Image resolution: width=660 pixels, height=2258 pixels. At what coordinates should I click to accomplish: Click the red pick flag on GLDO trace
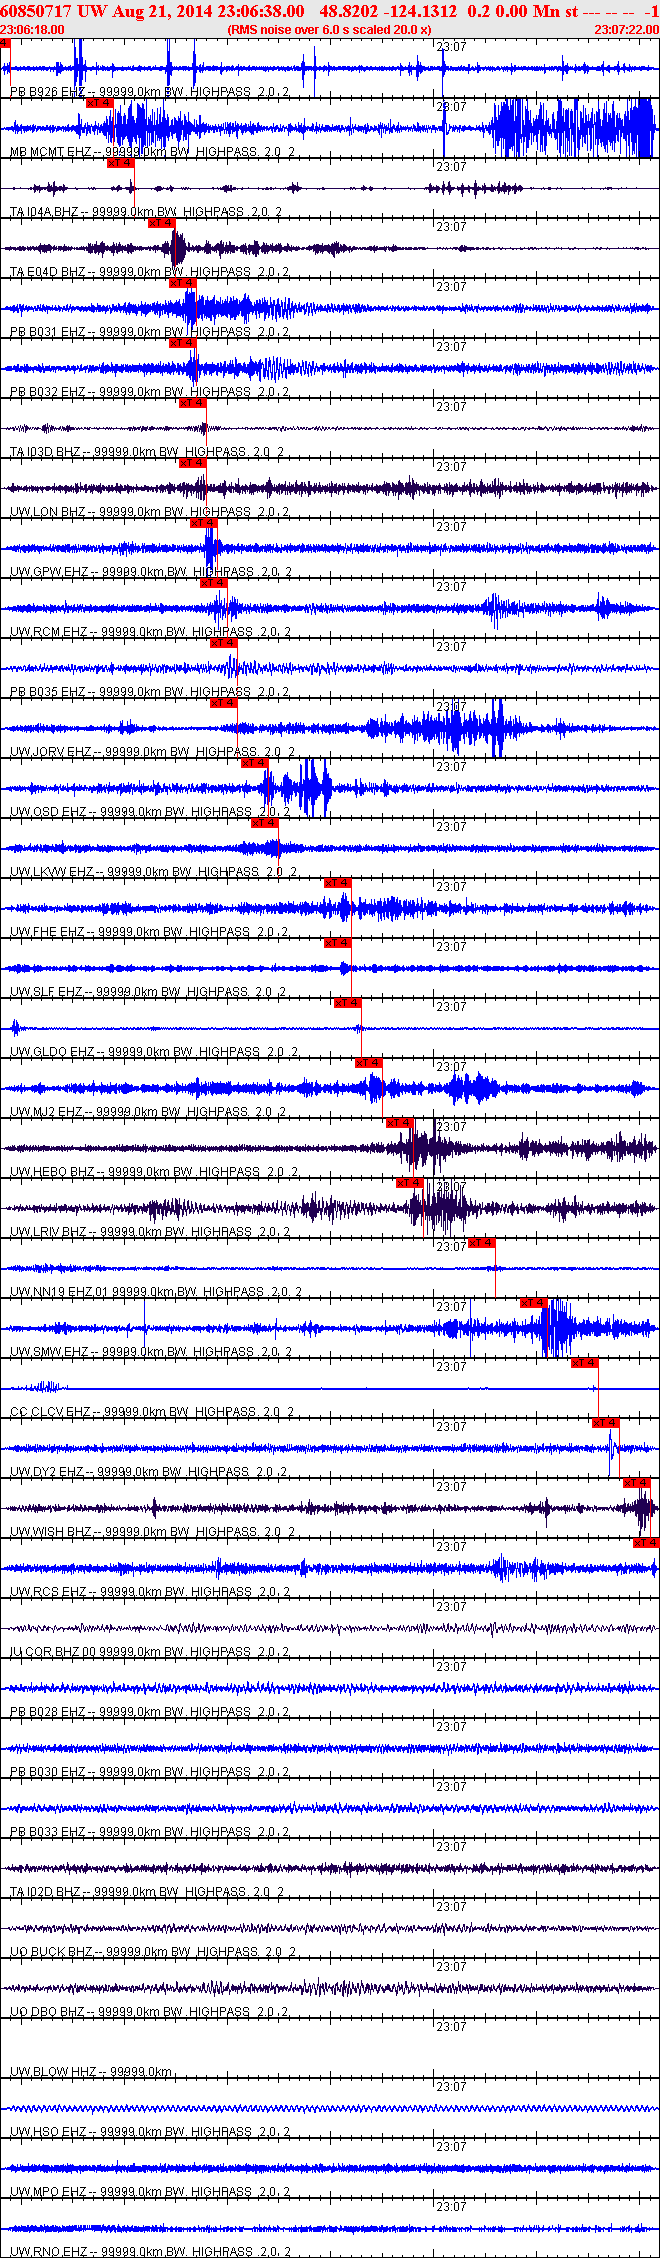click(347, 1002)
